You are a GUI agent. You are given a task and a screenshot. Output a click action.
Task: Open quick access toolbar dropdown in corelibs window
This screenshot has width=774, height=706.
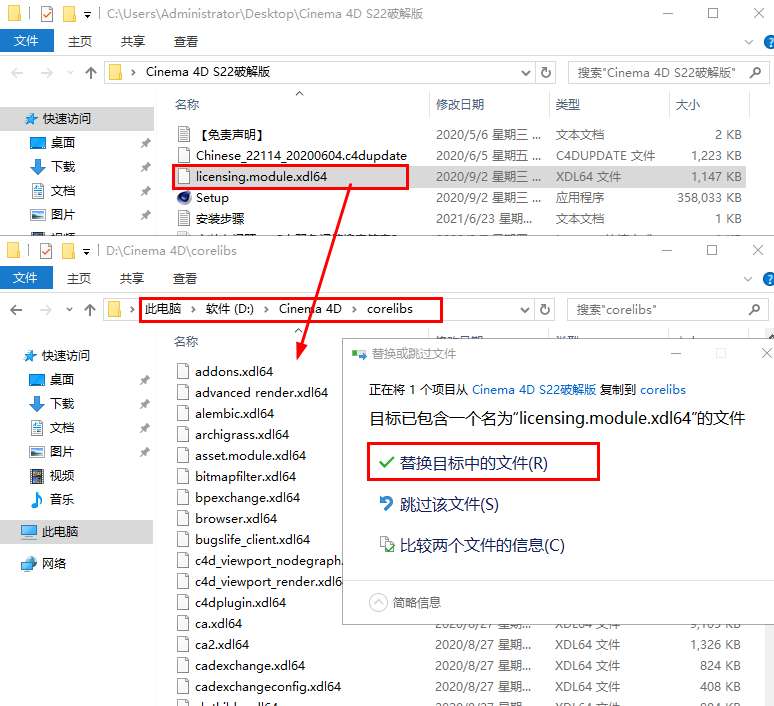pos(86,252)
